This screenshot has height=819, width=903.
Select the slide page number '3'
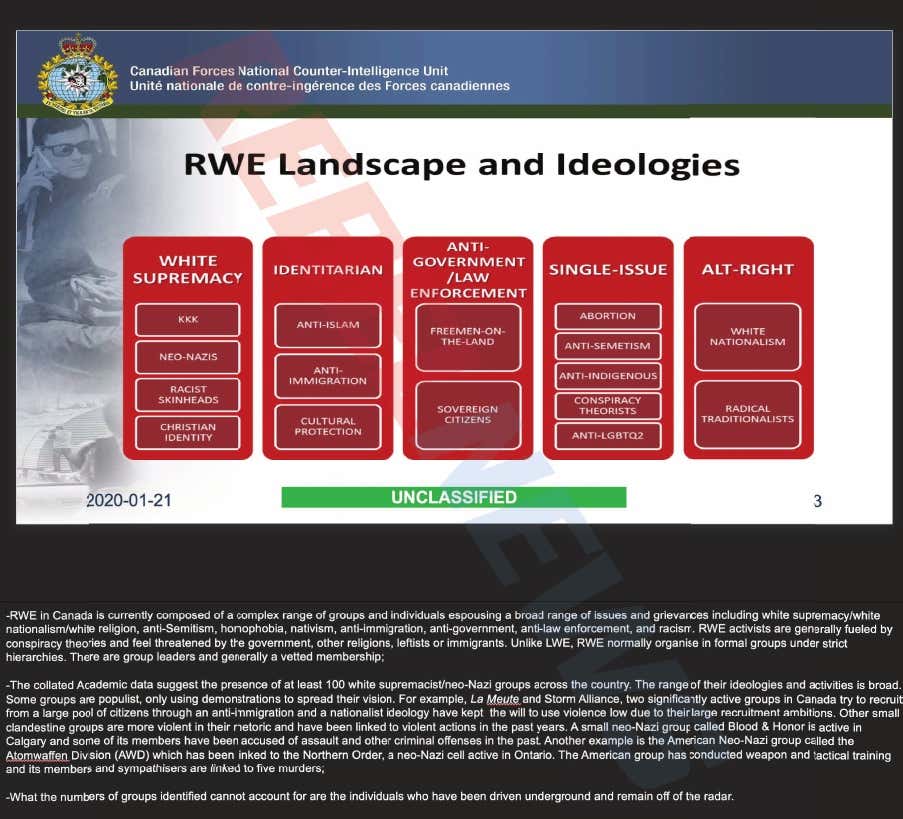click(817, 502)
